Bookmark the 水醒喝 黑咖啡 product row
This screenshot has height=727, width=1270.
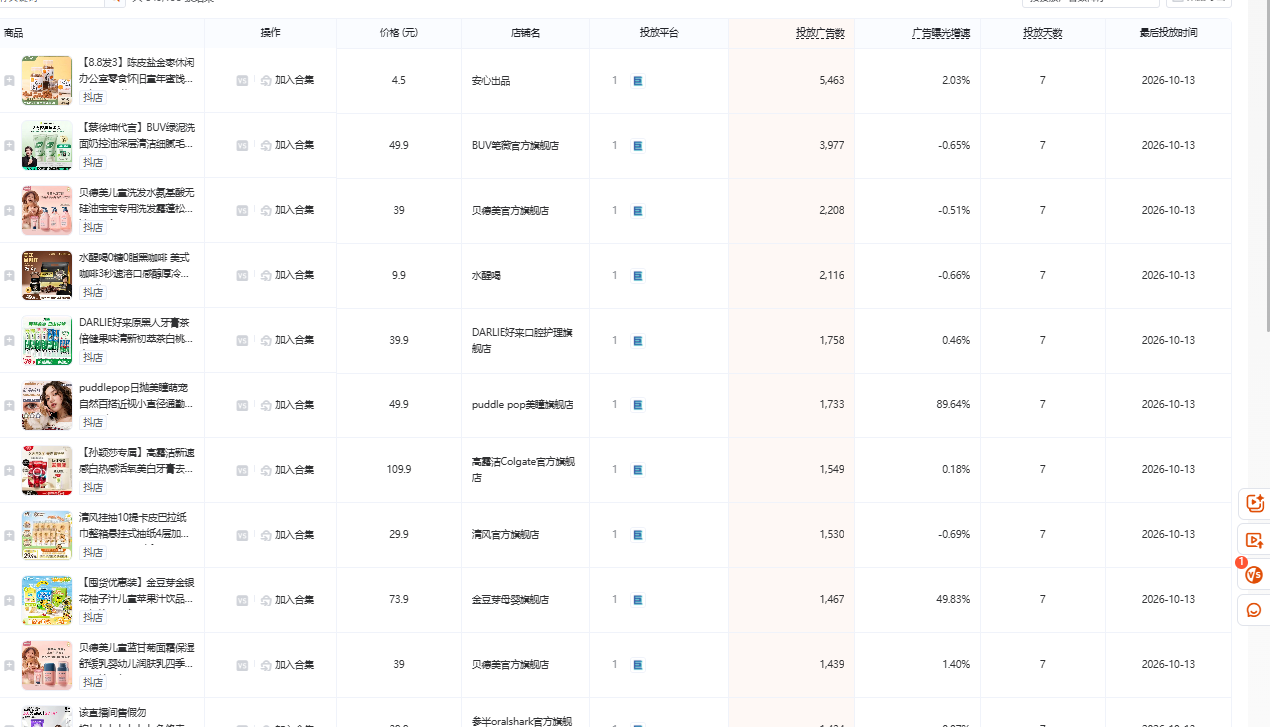(x=9, y=276)
